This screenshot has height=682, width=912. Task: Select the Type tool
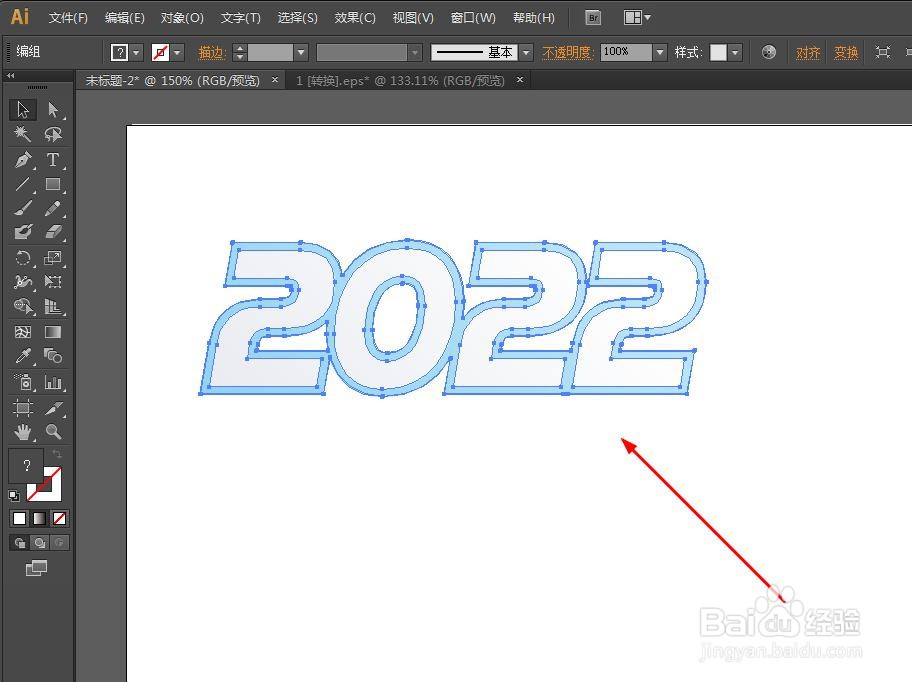(53, 159)
